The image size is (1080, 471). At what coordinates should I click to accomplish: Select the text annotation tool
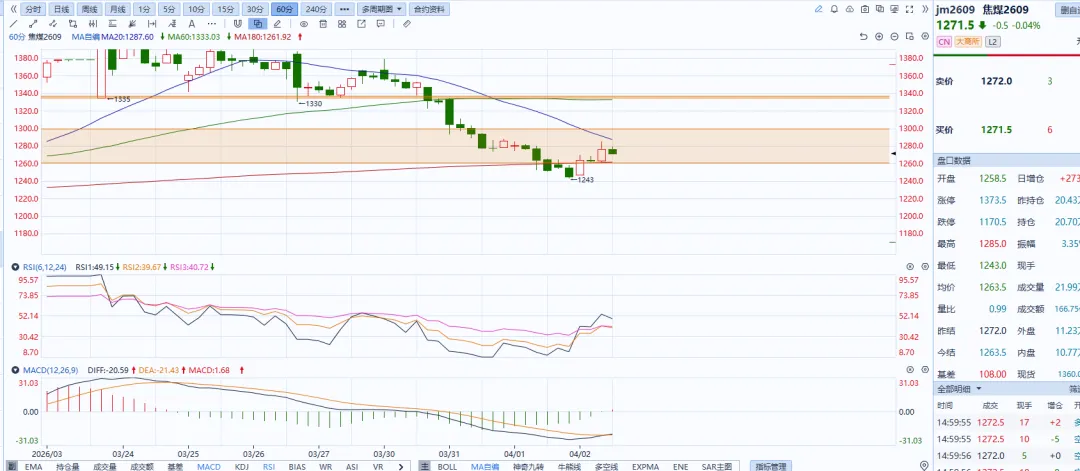pyautogui.click(x=191, y=23)
